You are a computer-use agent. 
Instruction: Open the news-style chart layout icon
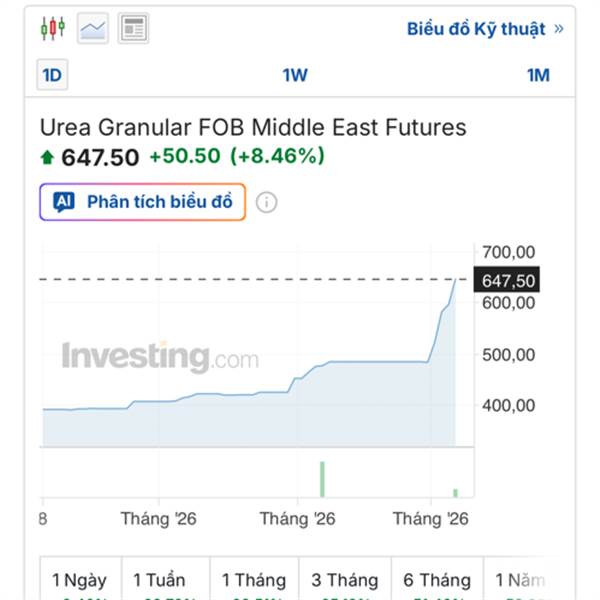pos(133,28)
